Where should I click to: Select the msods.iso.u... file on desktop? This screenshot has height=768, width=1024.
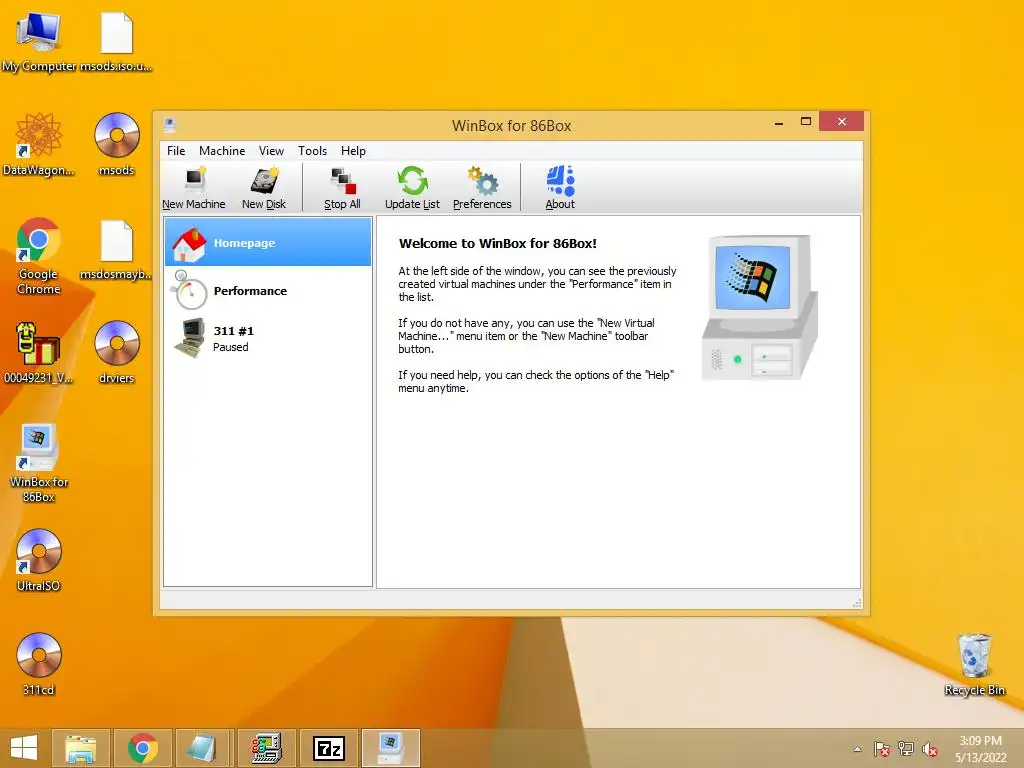(116, 42)
